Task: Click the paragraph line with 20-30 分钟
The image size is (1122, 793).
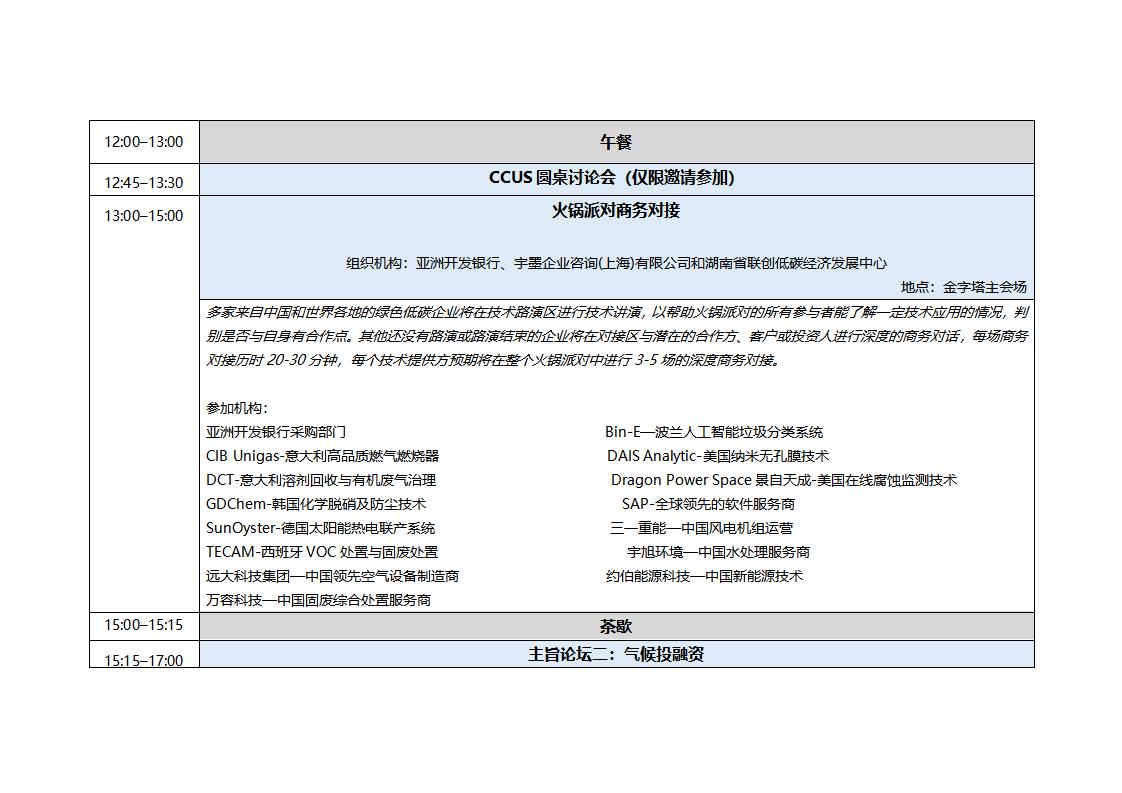Action: click(493, 360)
